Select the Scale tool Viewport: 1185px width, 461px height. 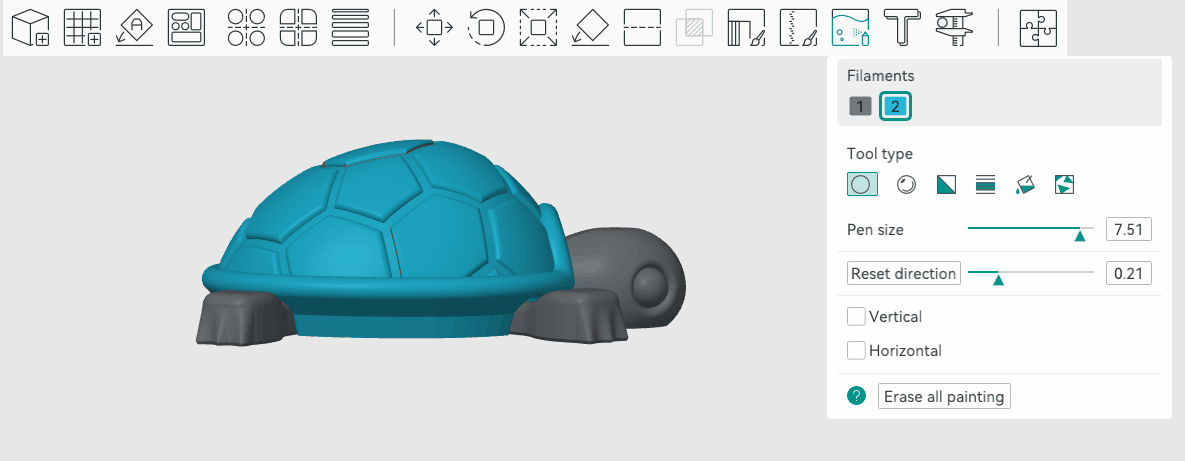538,28
